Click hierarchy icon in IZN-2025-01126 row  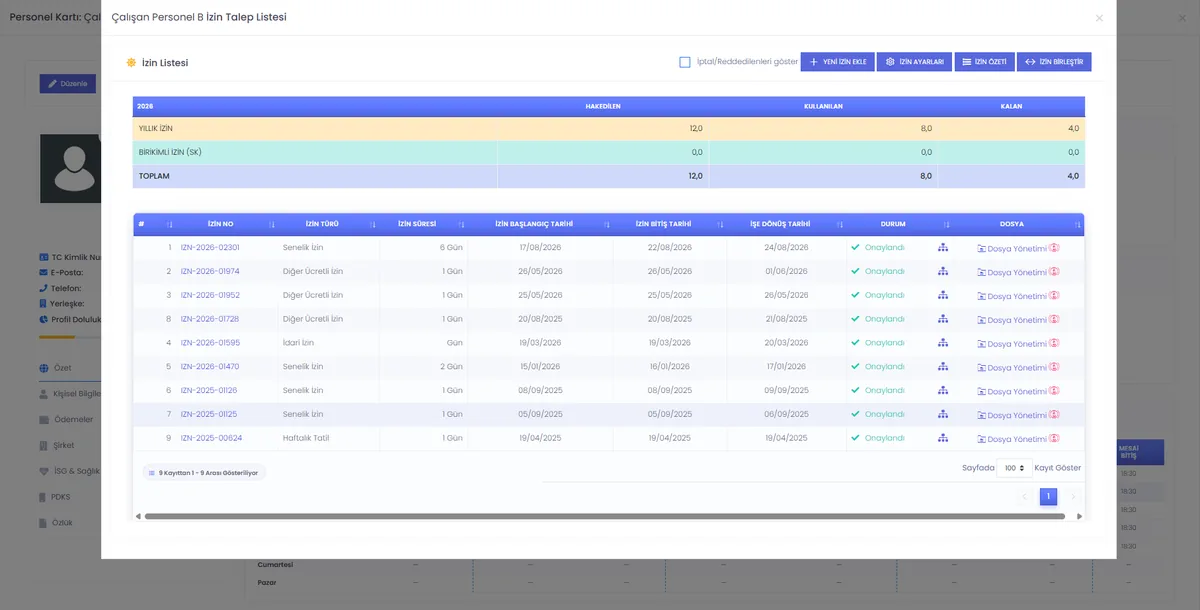click(x=942, y=390)
